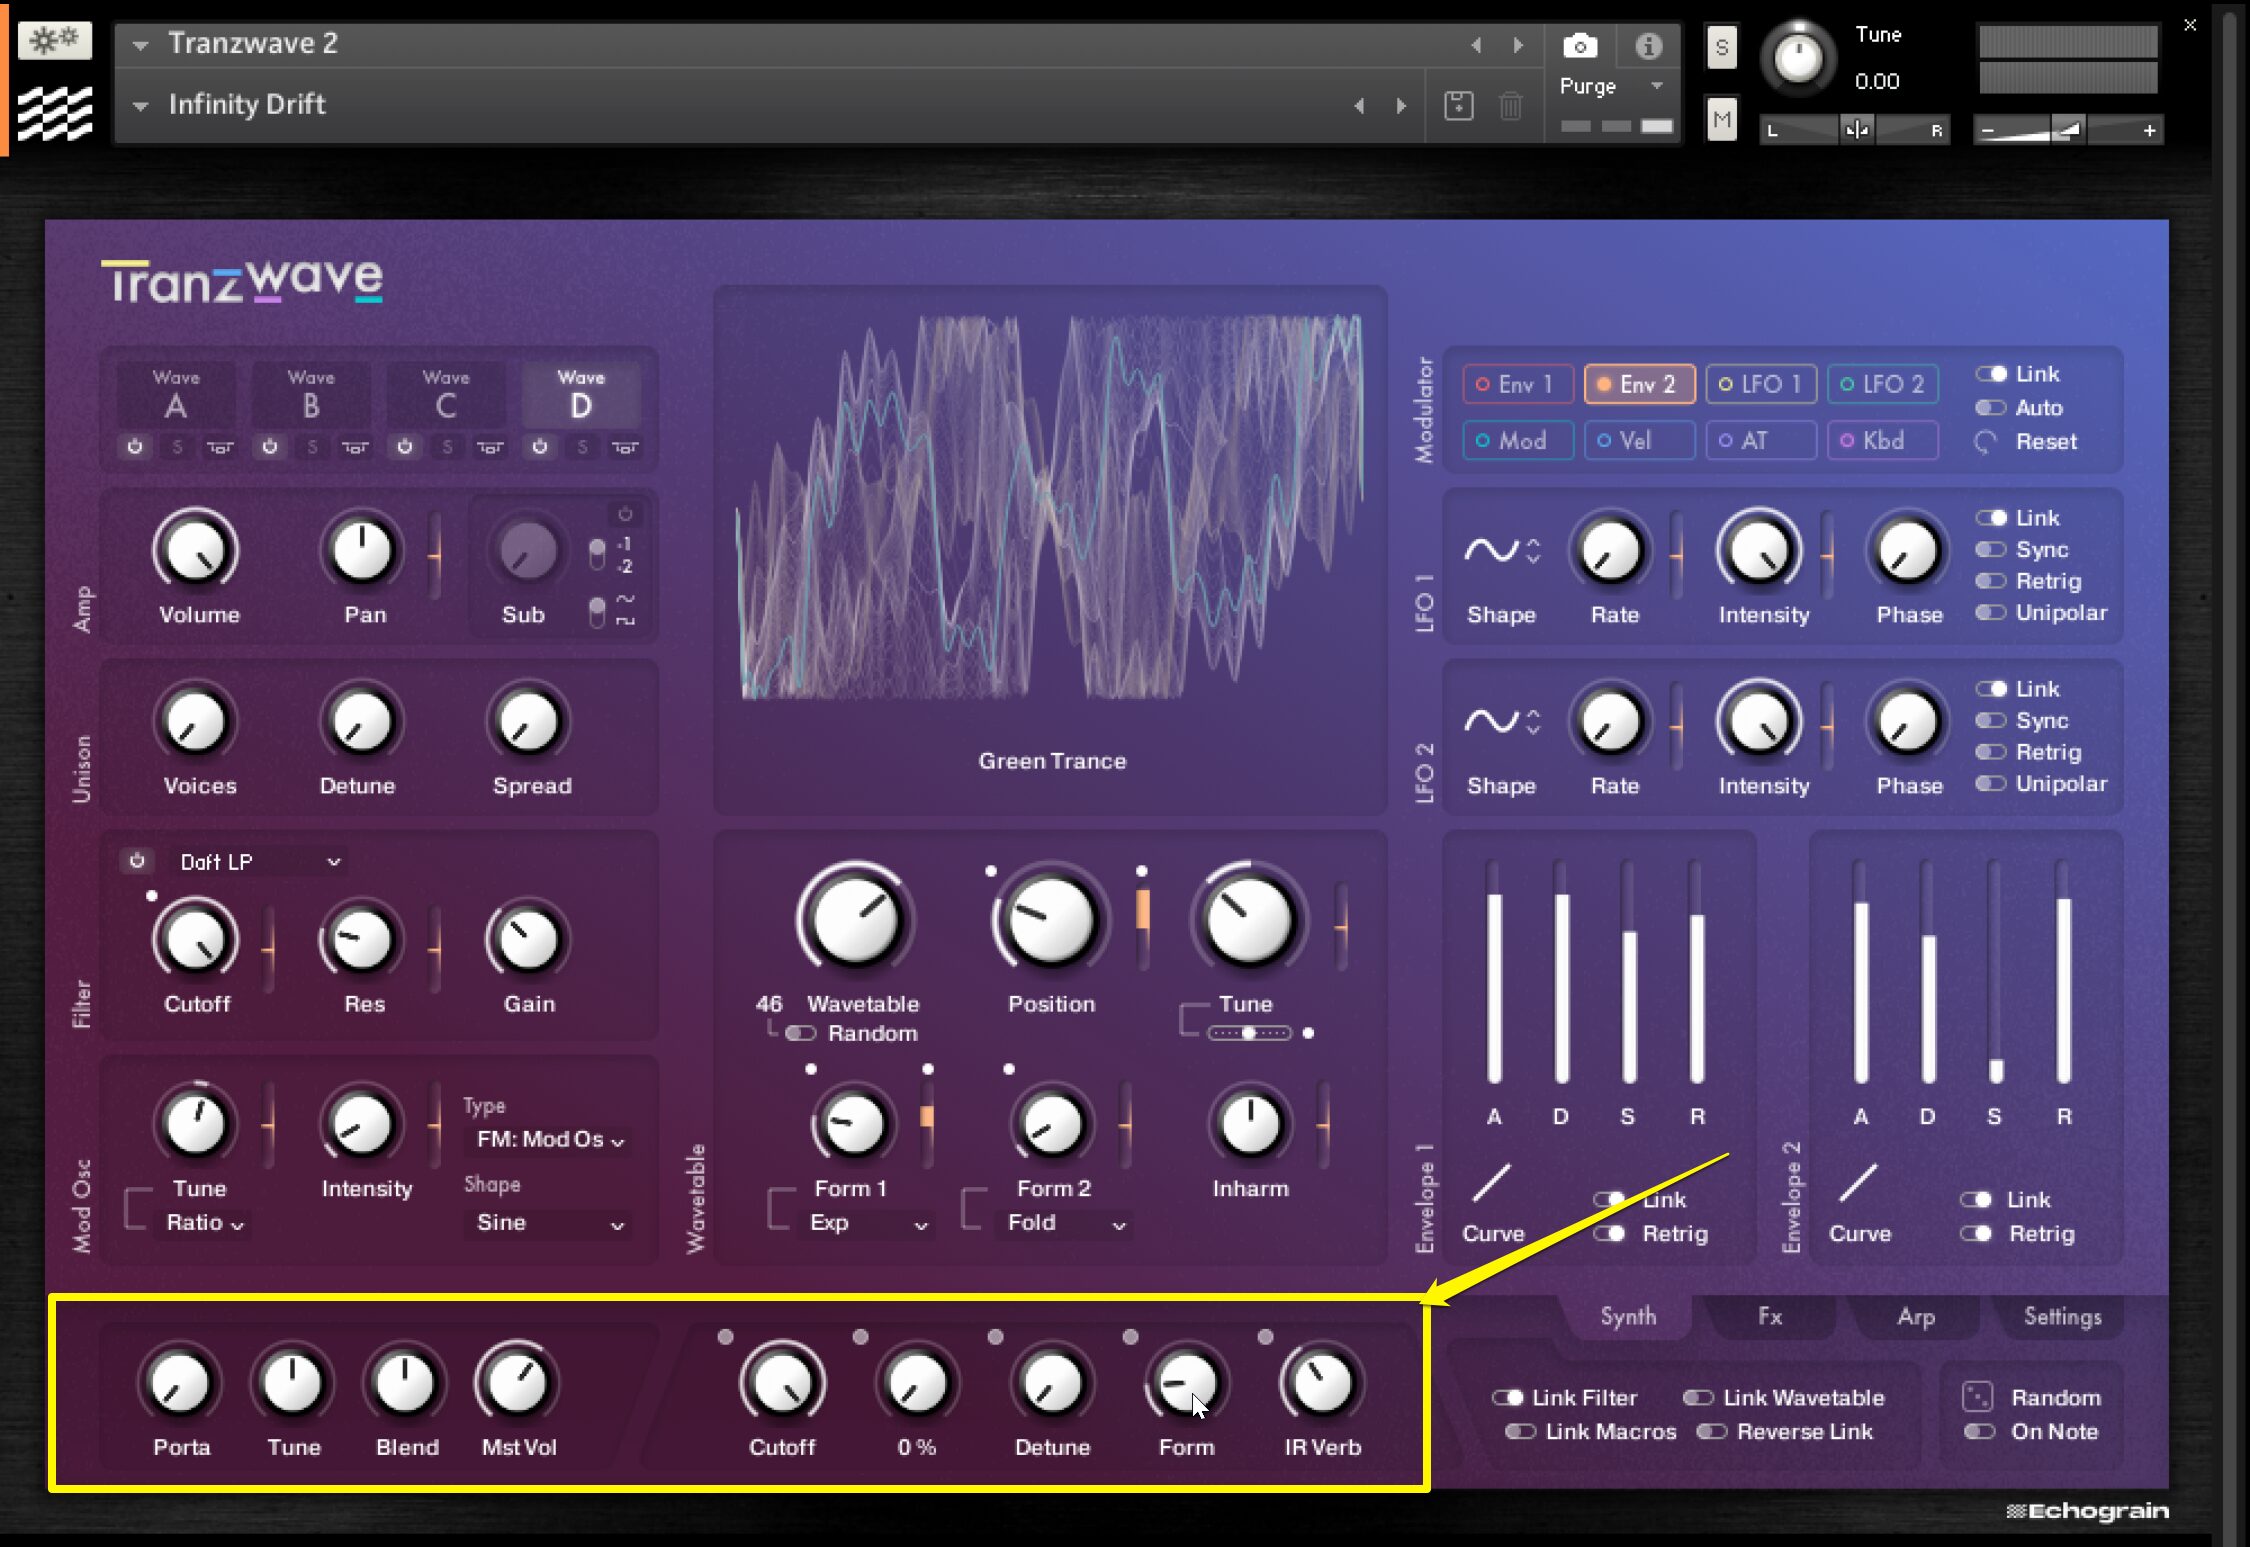Click the trash delete preset icon

[1511, 105]
